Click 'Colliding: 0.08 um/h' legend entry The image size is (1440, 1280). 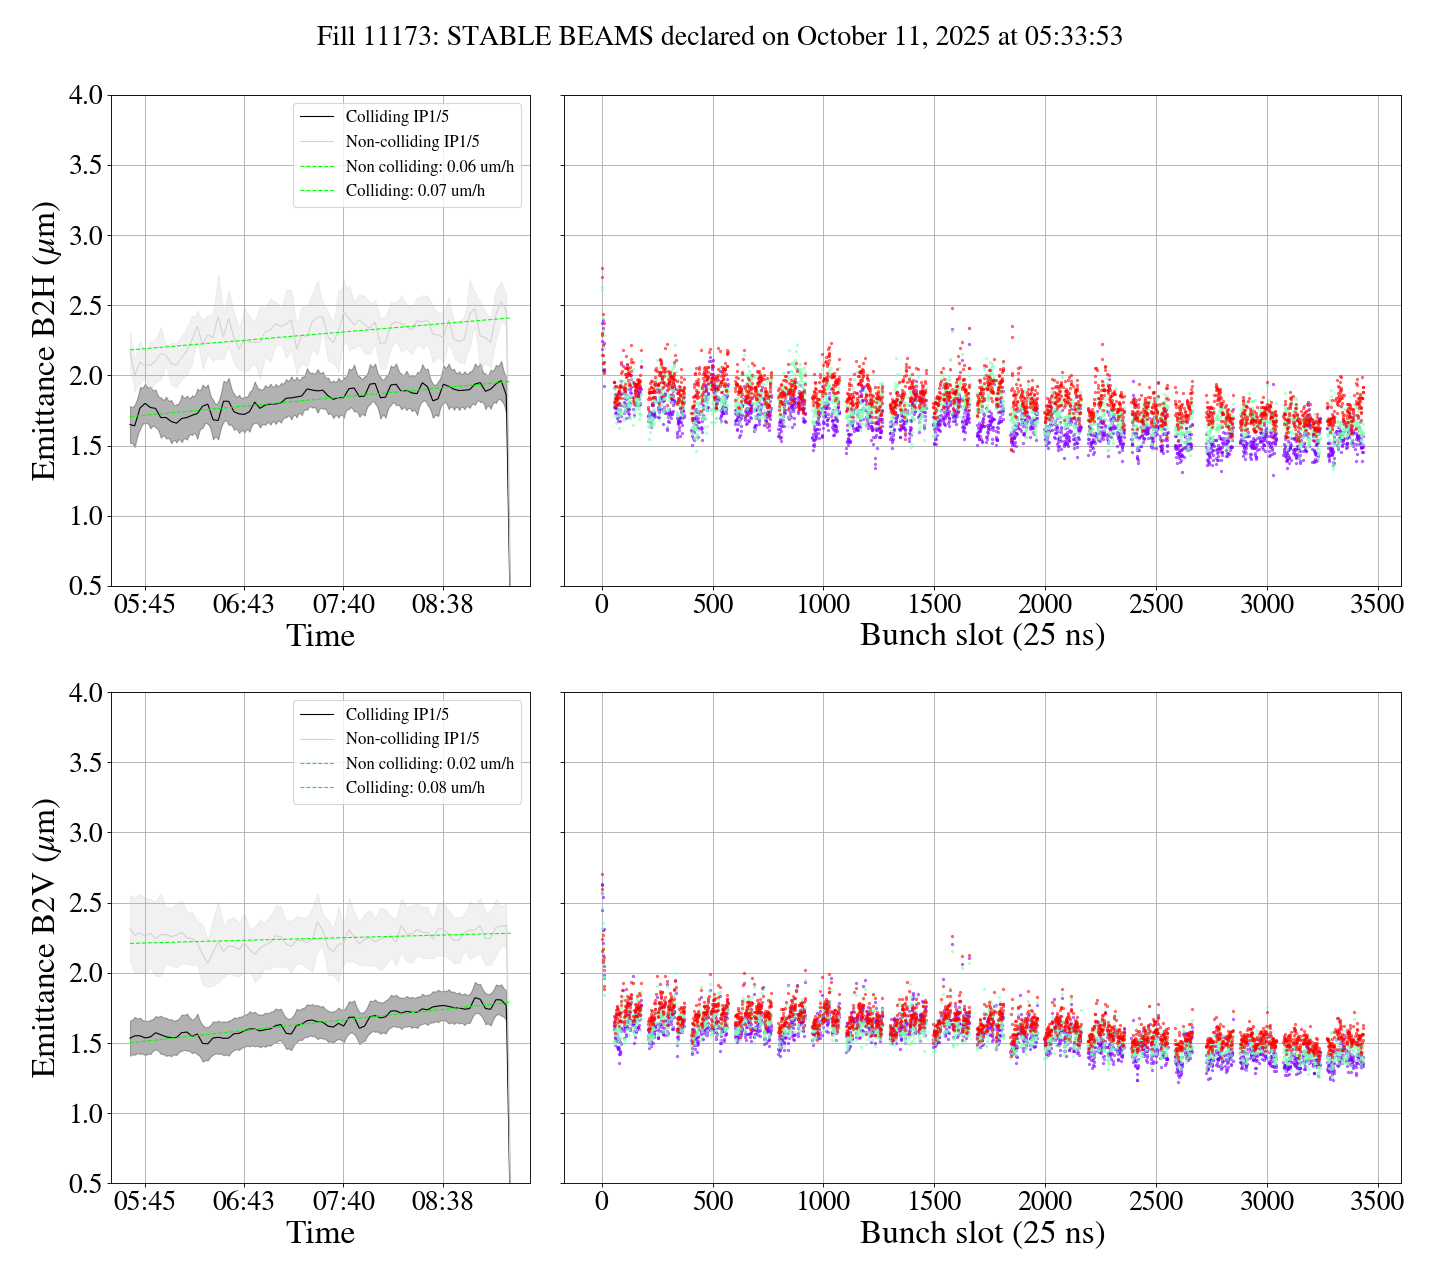click(415, 787)
